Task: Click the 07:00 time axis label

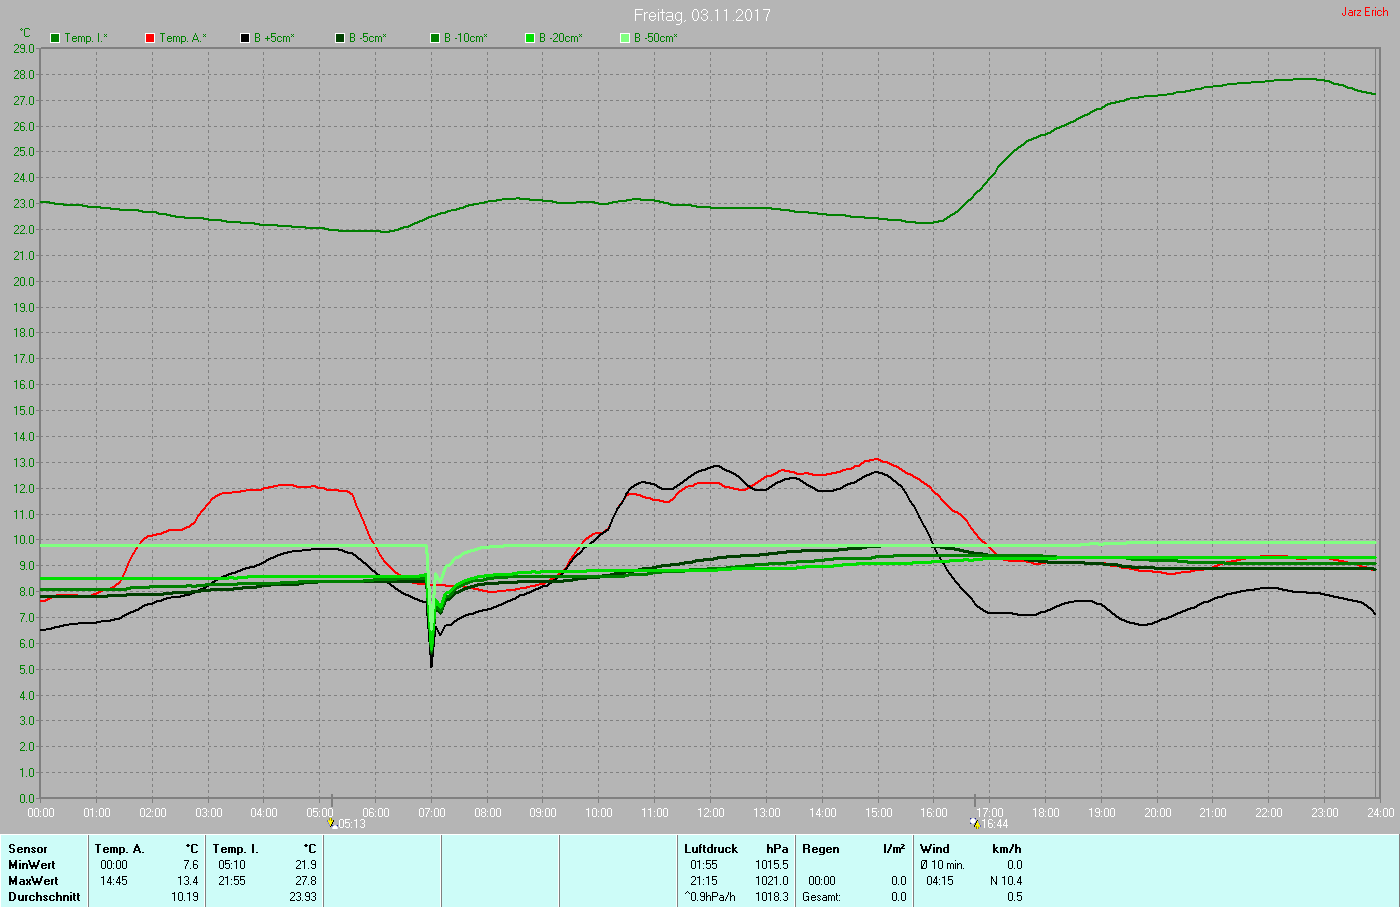Action: point(432,813)
